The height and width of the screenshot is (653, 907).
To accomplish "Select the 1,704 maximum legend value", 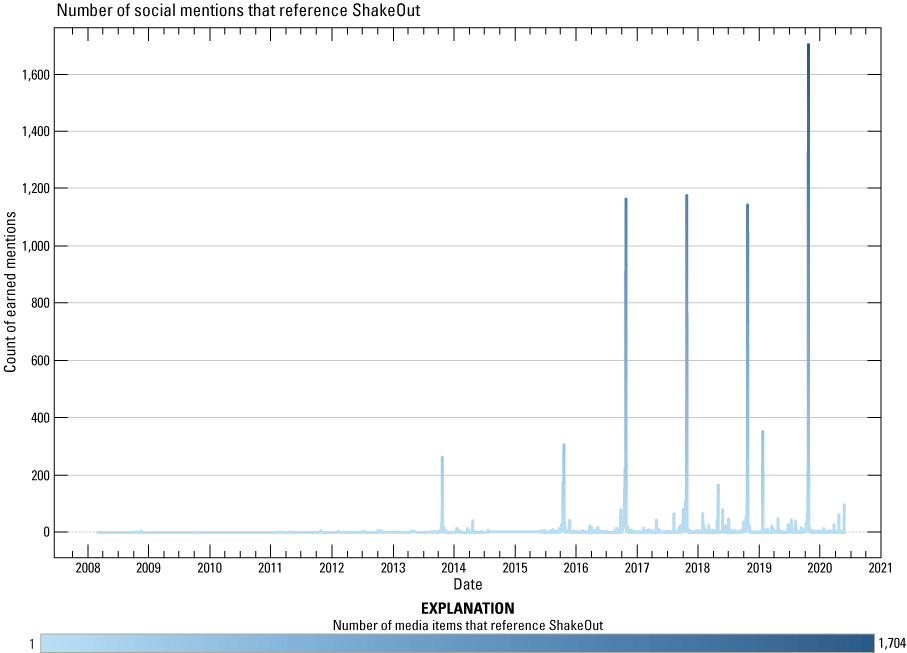I will coord(889,643).
